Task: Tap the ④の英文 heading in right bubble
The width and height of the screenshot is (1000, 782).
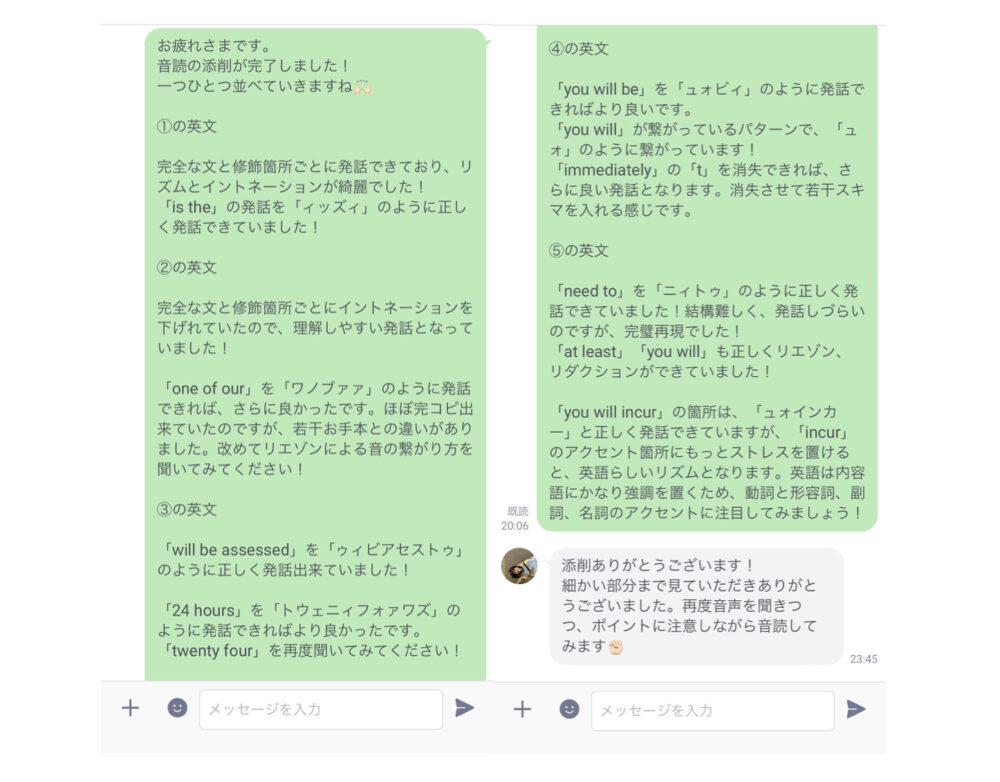Action: 578,48
